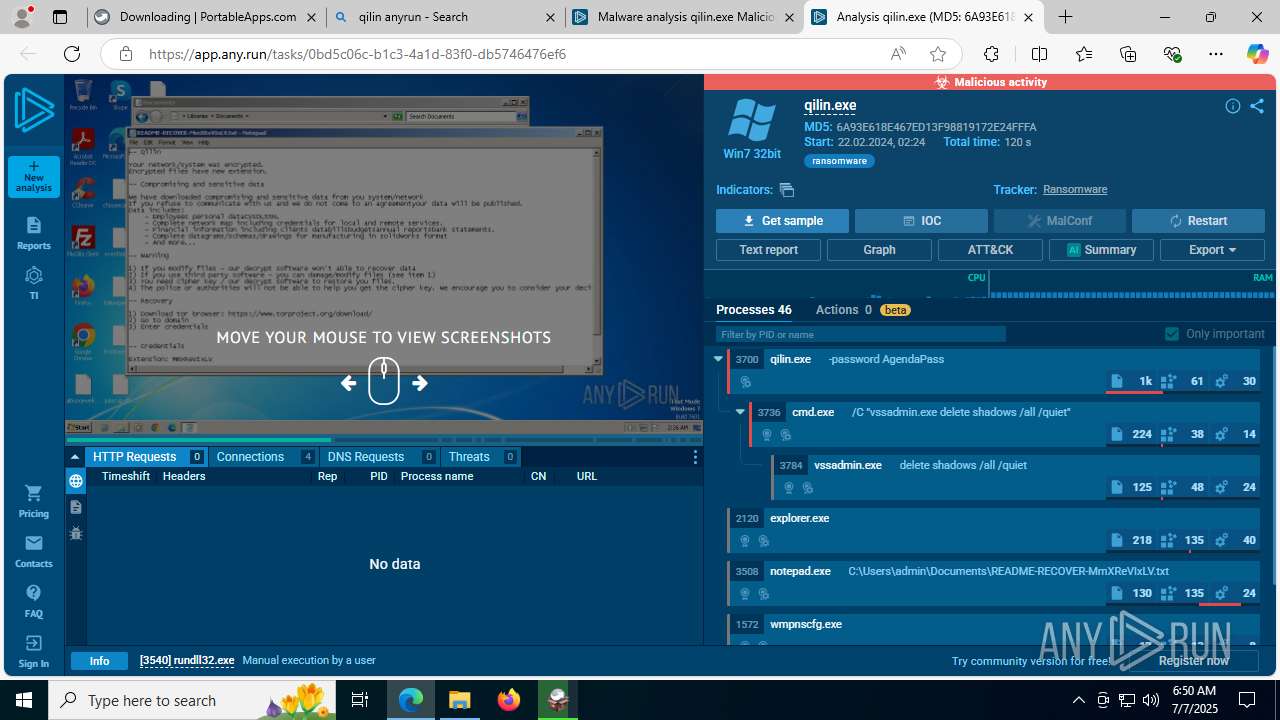Focus the Filter by PID or name field
This screenshot has width=1280, height=720.
[860, 334]
